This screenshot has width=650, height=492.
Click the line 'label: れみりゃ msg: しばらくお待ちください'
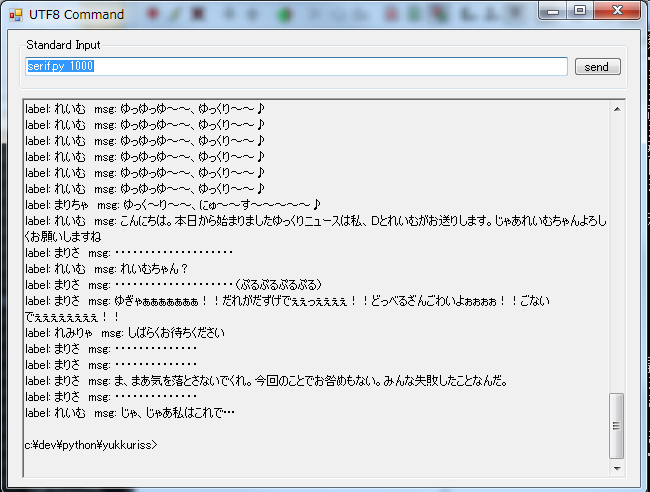coord(125,333)
